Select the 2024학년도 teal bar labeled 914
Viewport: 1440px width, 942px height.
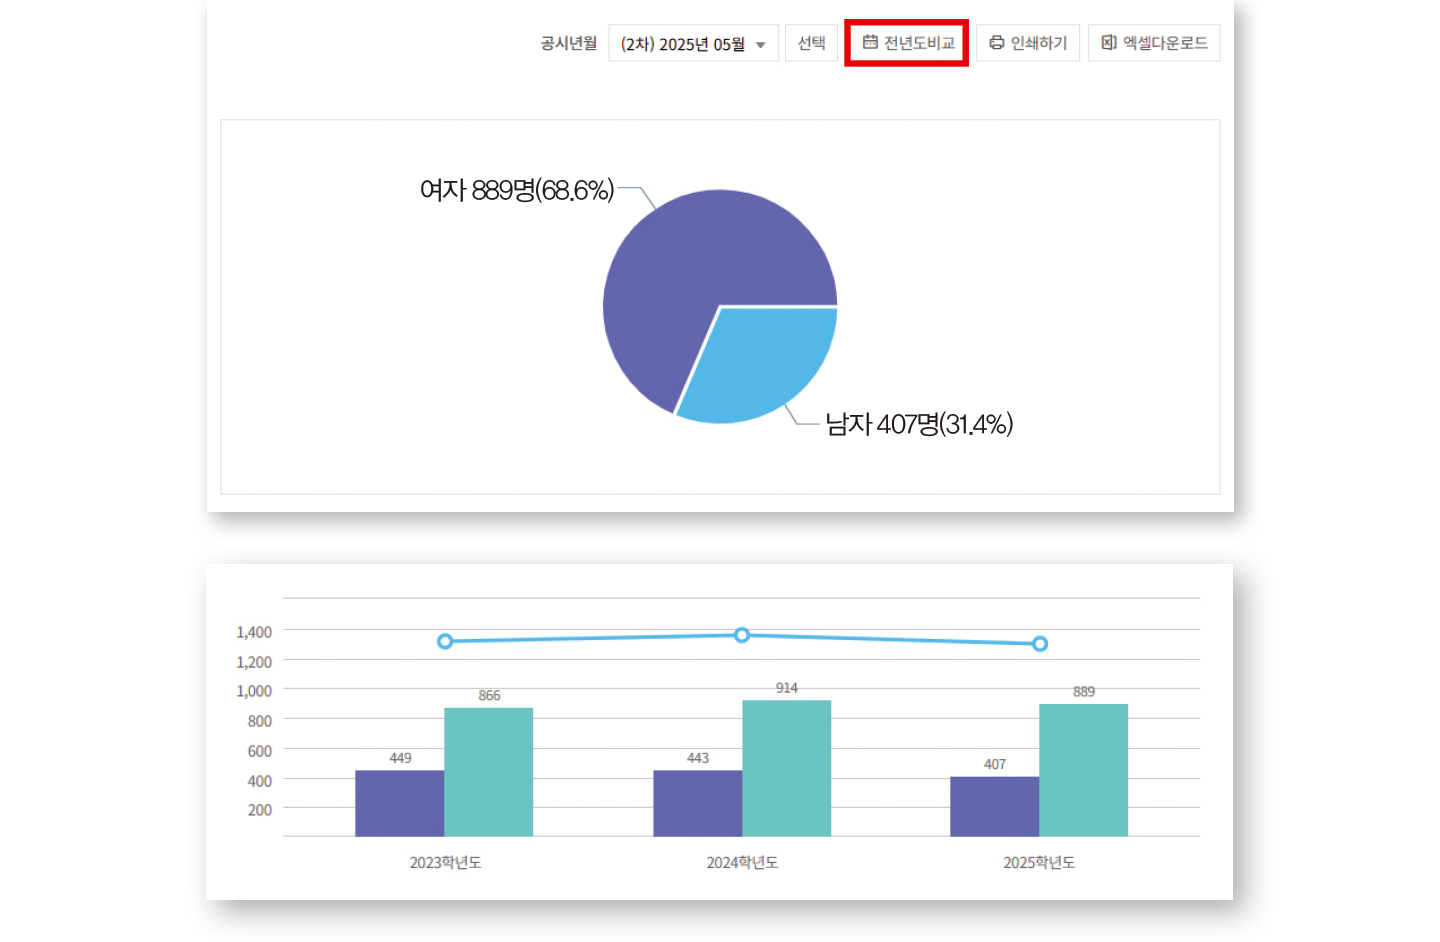786,768
